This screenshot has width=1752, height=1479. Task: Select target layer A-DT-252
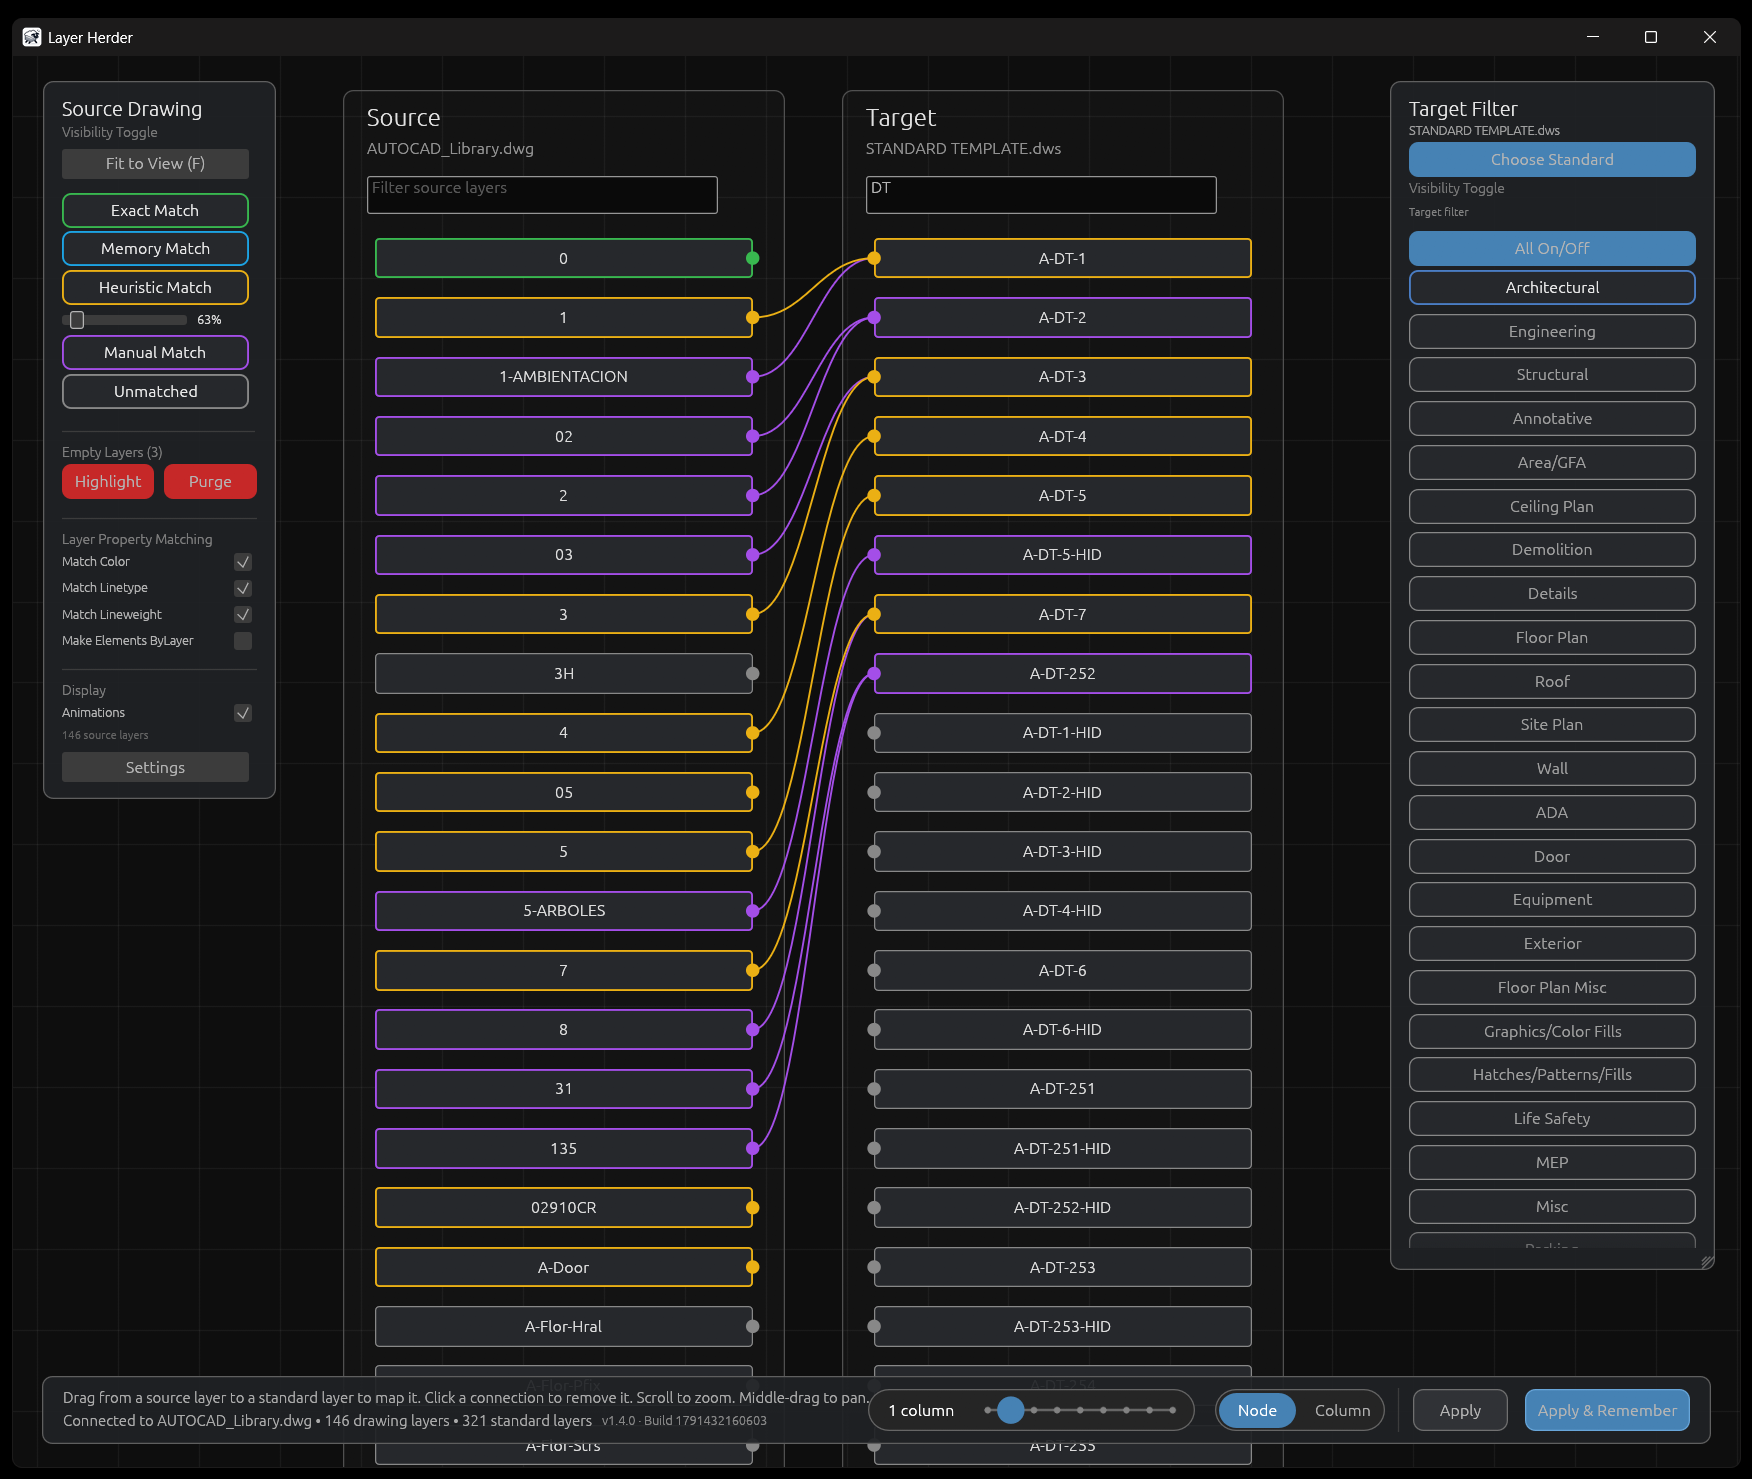pos(1062,674)
